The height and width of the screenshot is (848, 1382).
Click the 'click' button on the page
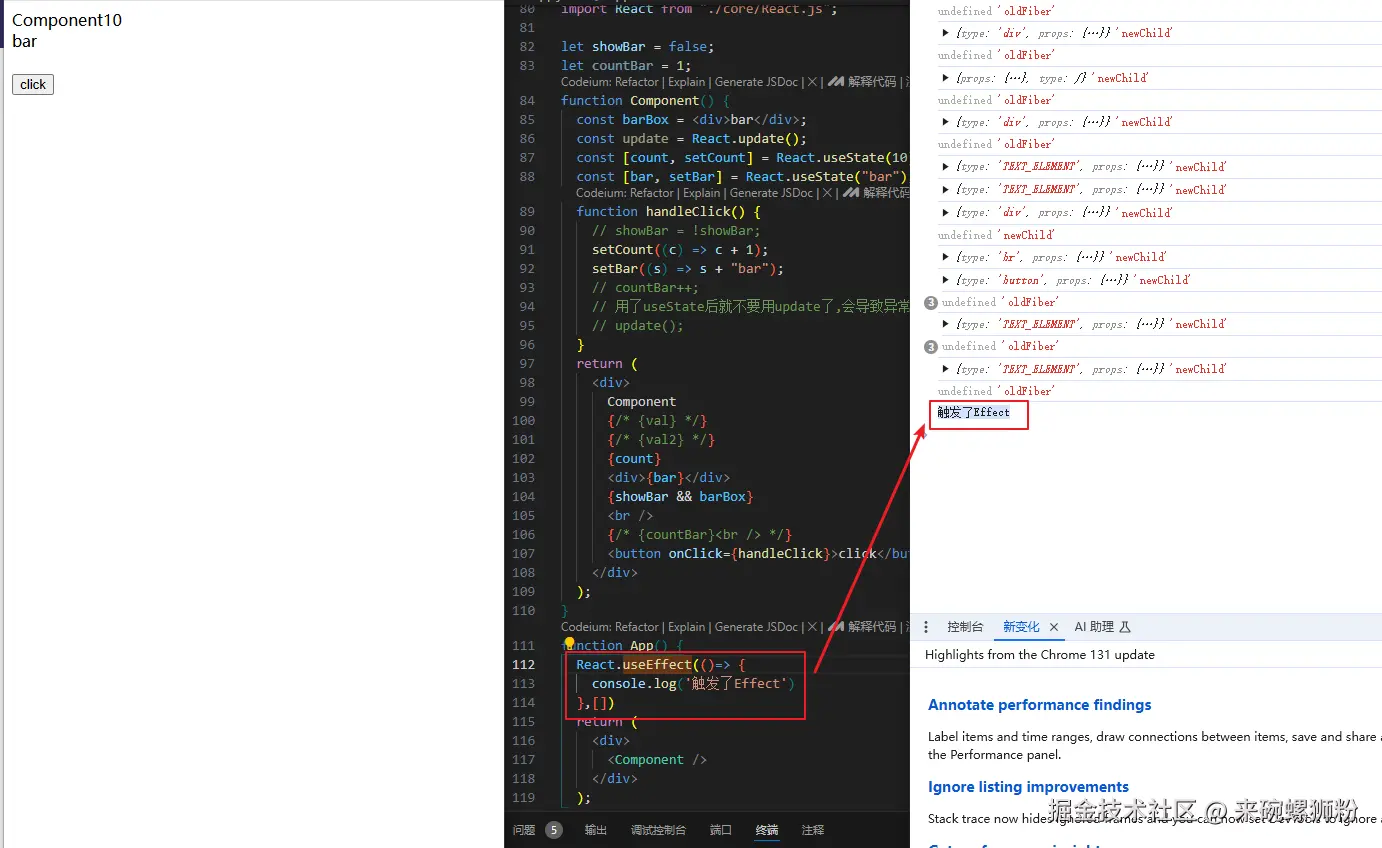coord(33,85)
